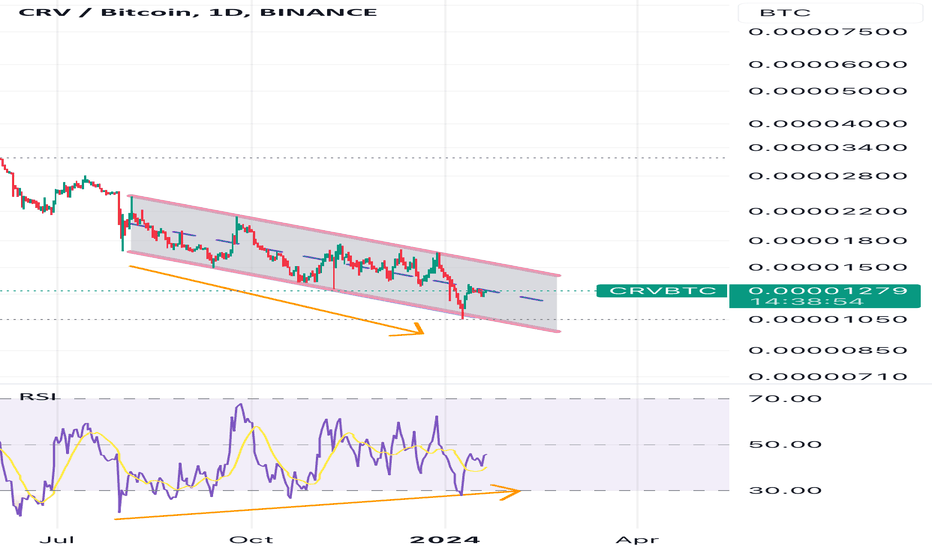Viewport: 932px width, 550px height.
Task: Click the 0.00007500 price axis label
Action: pyautogui.click(x=828, y=32)
